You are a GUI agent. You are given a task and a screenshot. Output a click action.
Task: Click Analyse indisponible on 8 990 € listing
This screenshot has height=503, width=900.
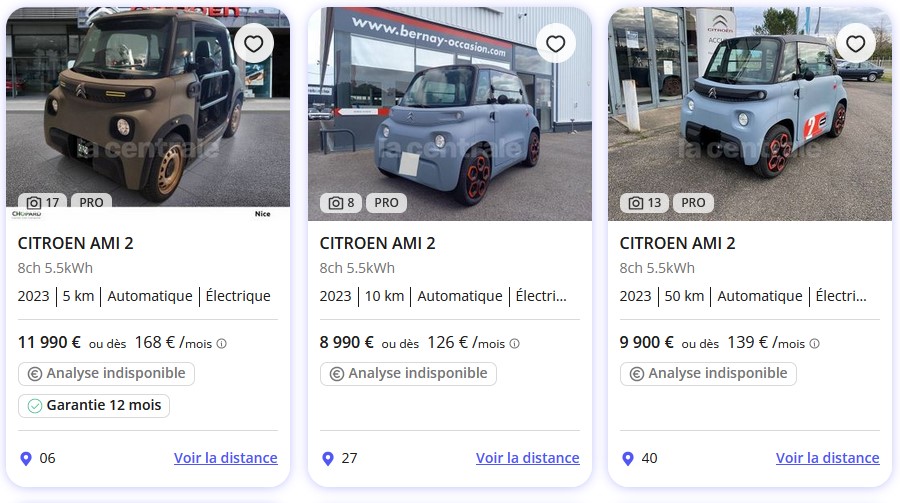click(x=408, y=373)
